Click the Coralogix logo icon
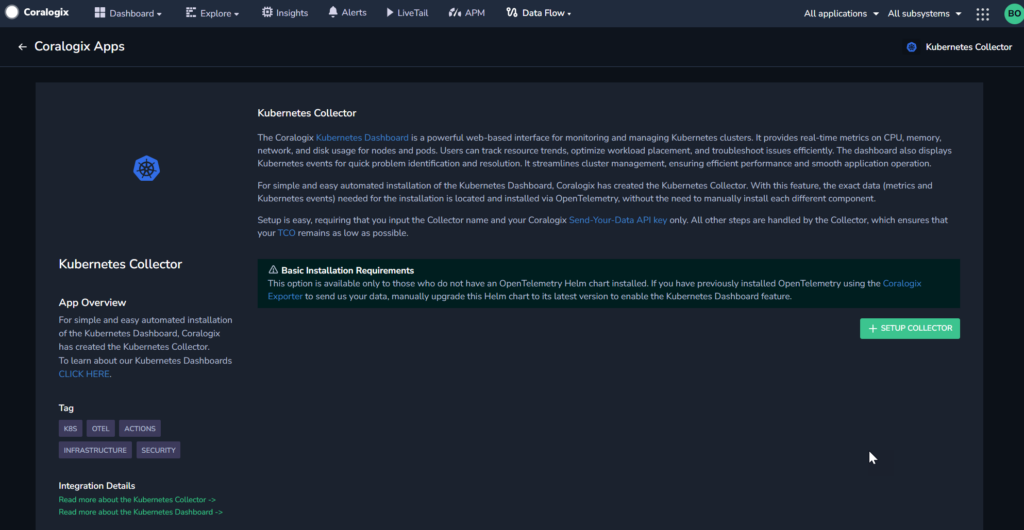The image size is (1024, 530). click(12, 12)
